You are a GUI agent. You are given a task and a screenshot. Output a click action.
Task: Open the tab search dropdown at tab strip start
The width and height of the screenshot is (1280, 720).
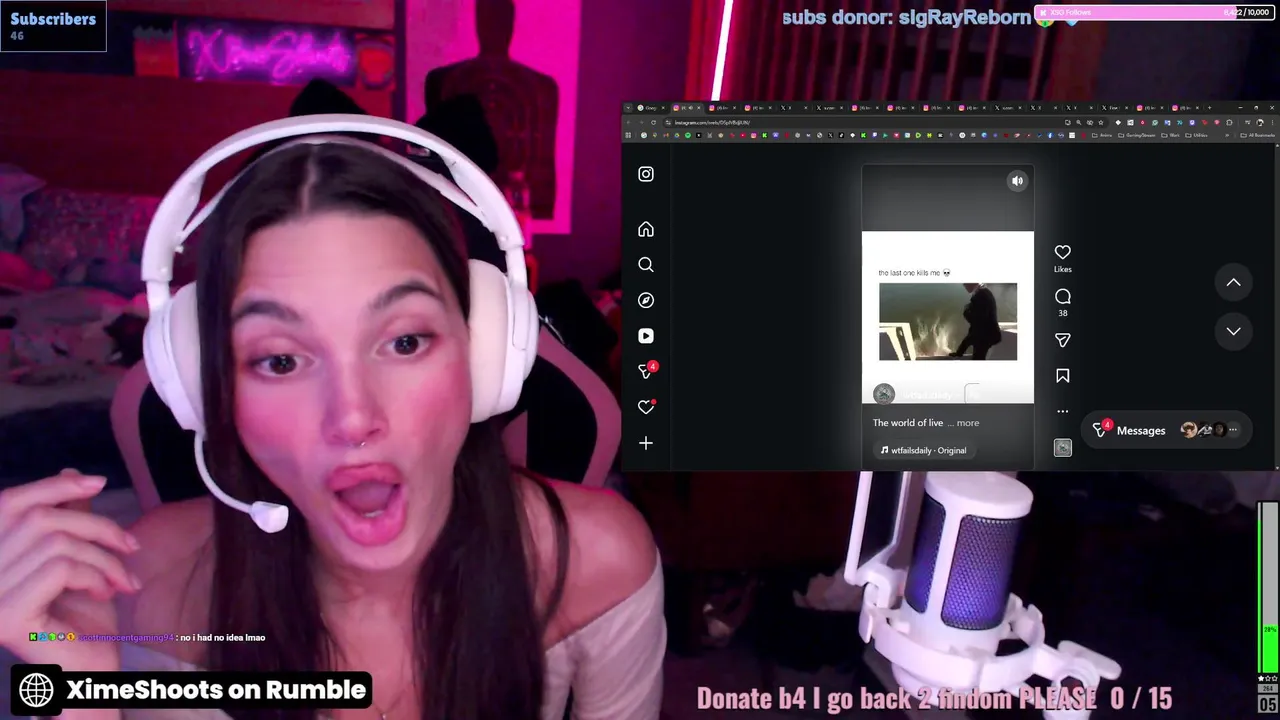628,108
